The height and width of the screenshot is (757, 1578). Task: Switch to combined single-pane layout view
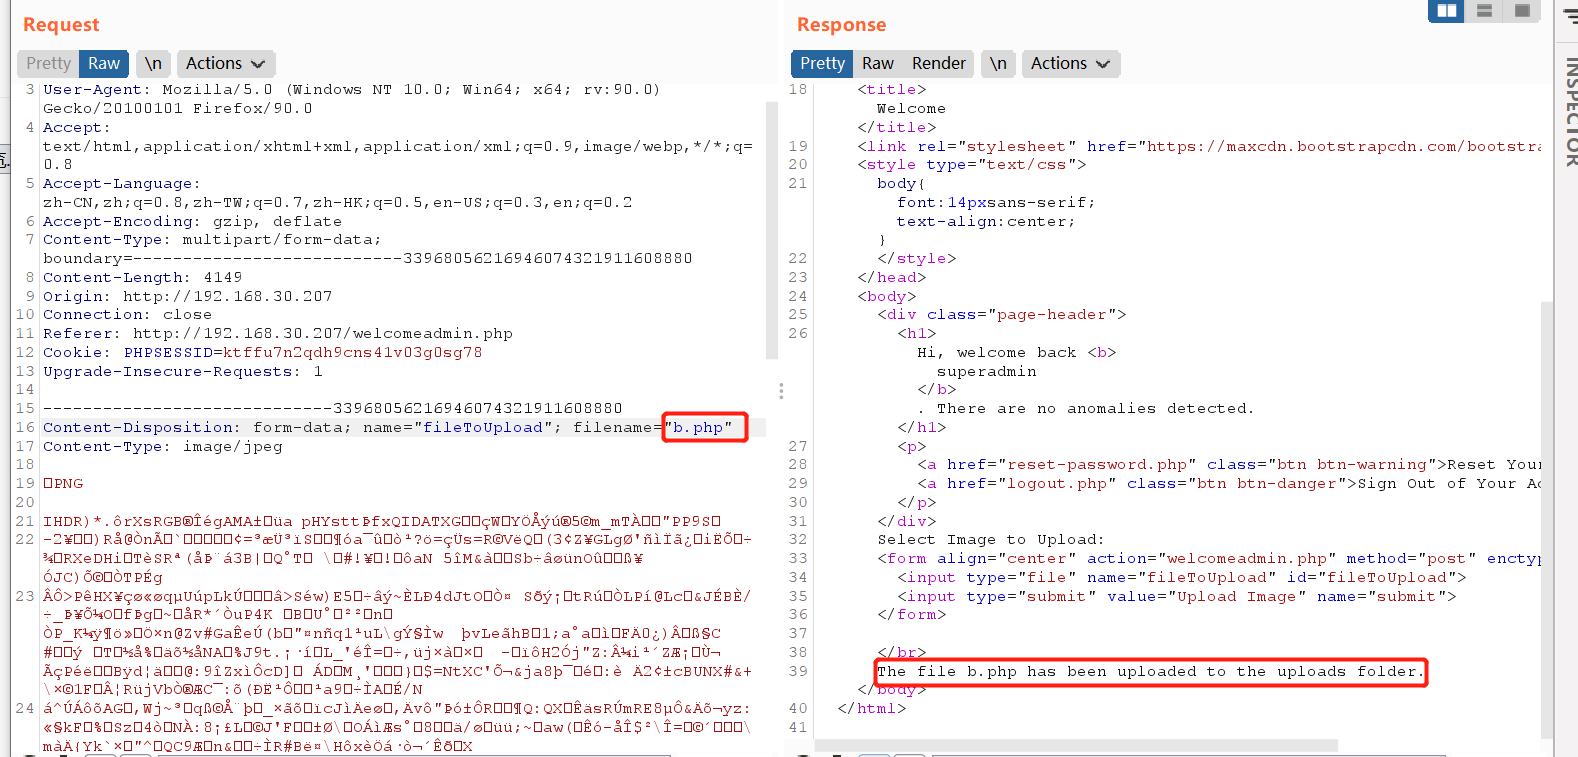[x=1522, y=11]
